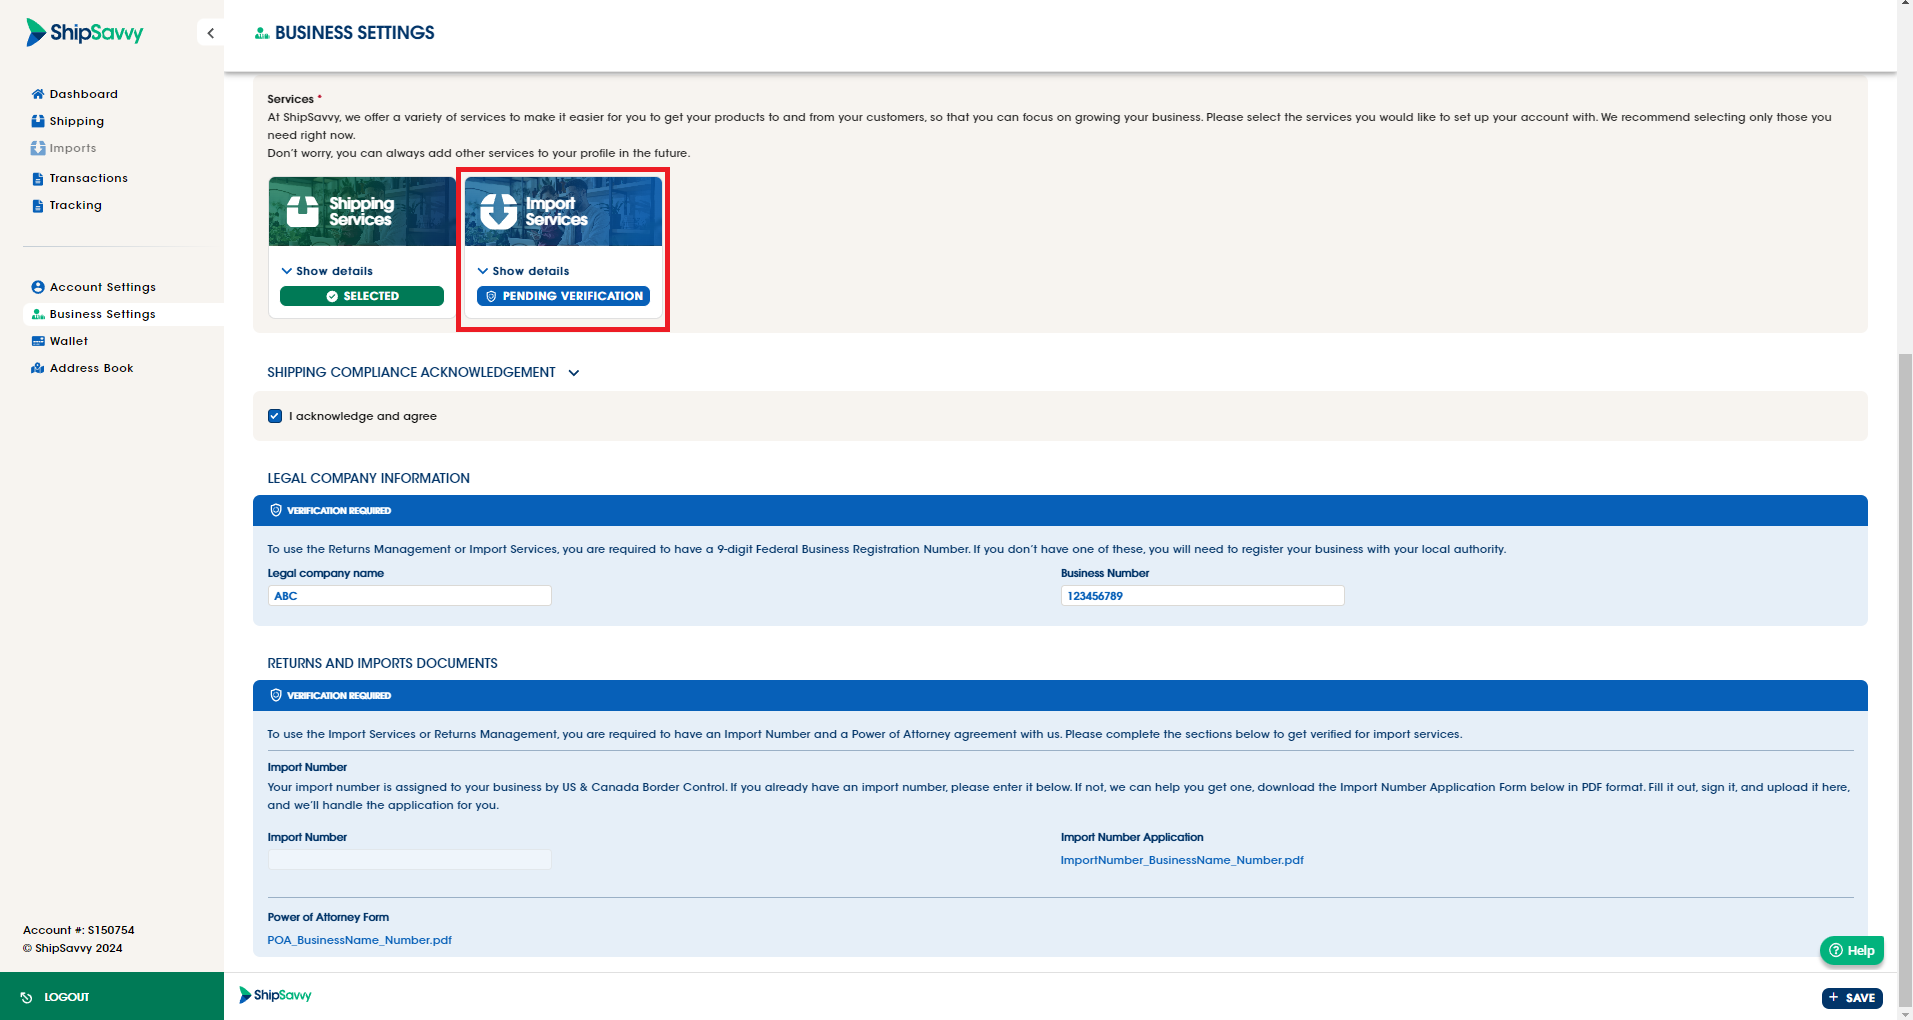Image resolution: width=1913 pixels, height=1020 pixels.
Task: Click the ShipSavvy logo in sidebar
Action: tap(85, 33)
